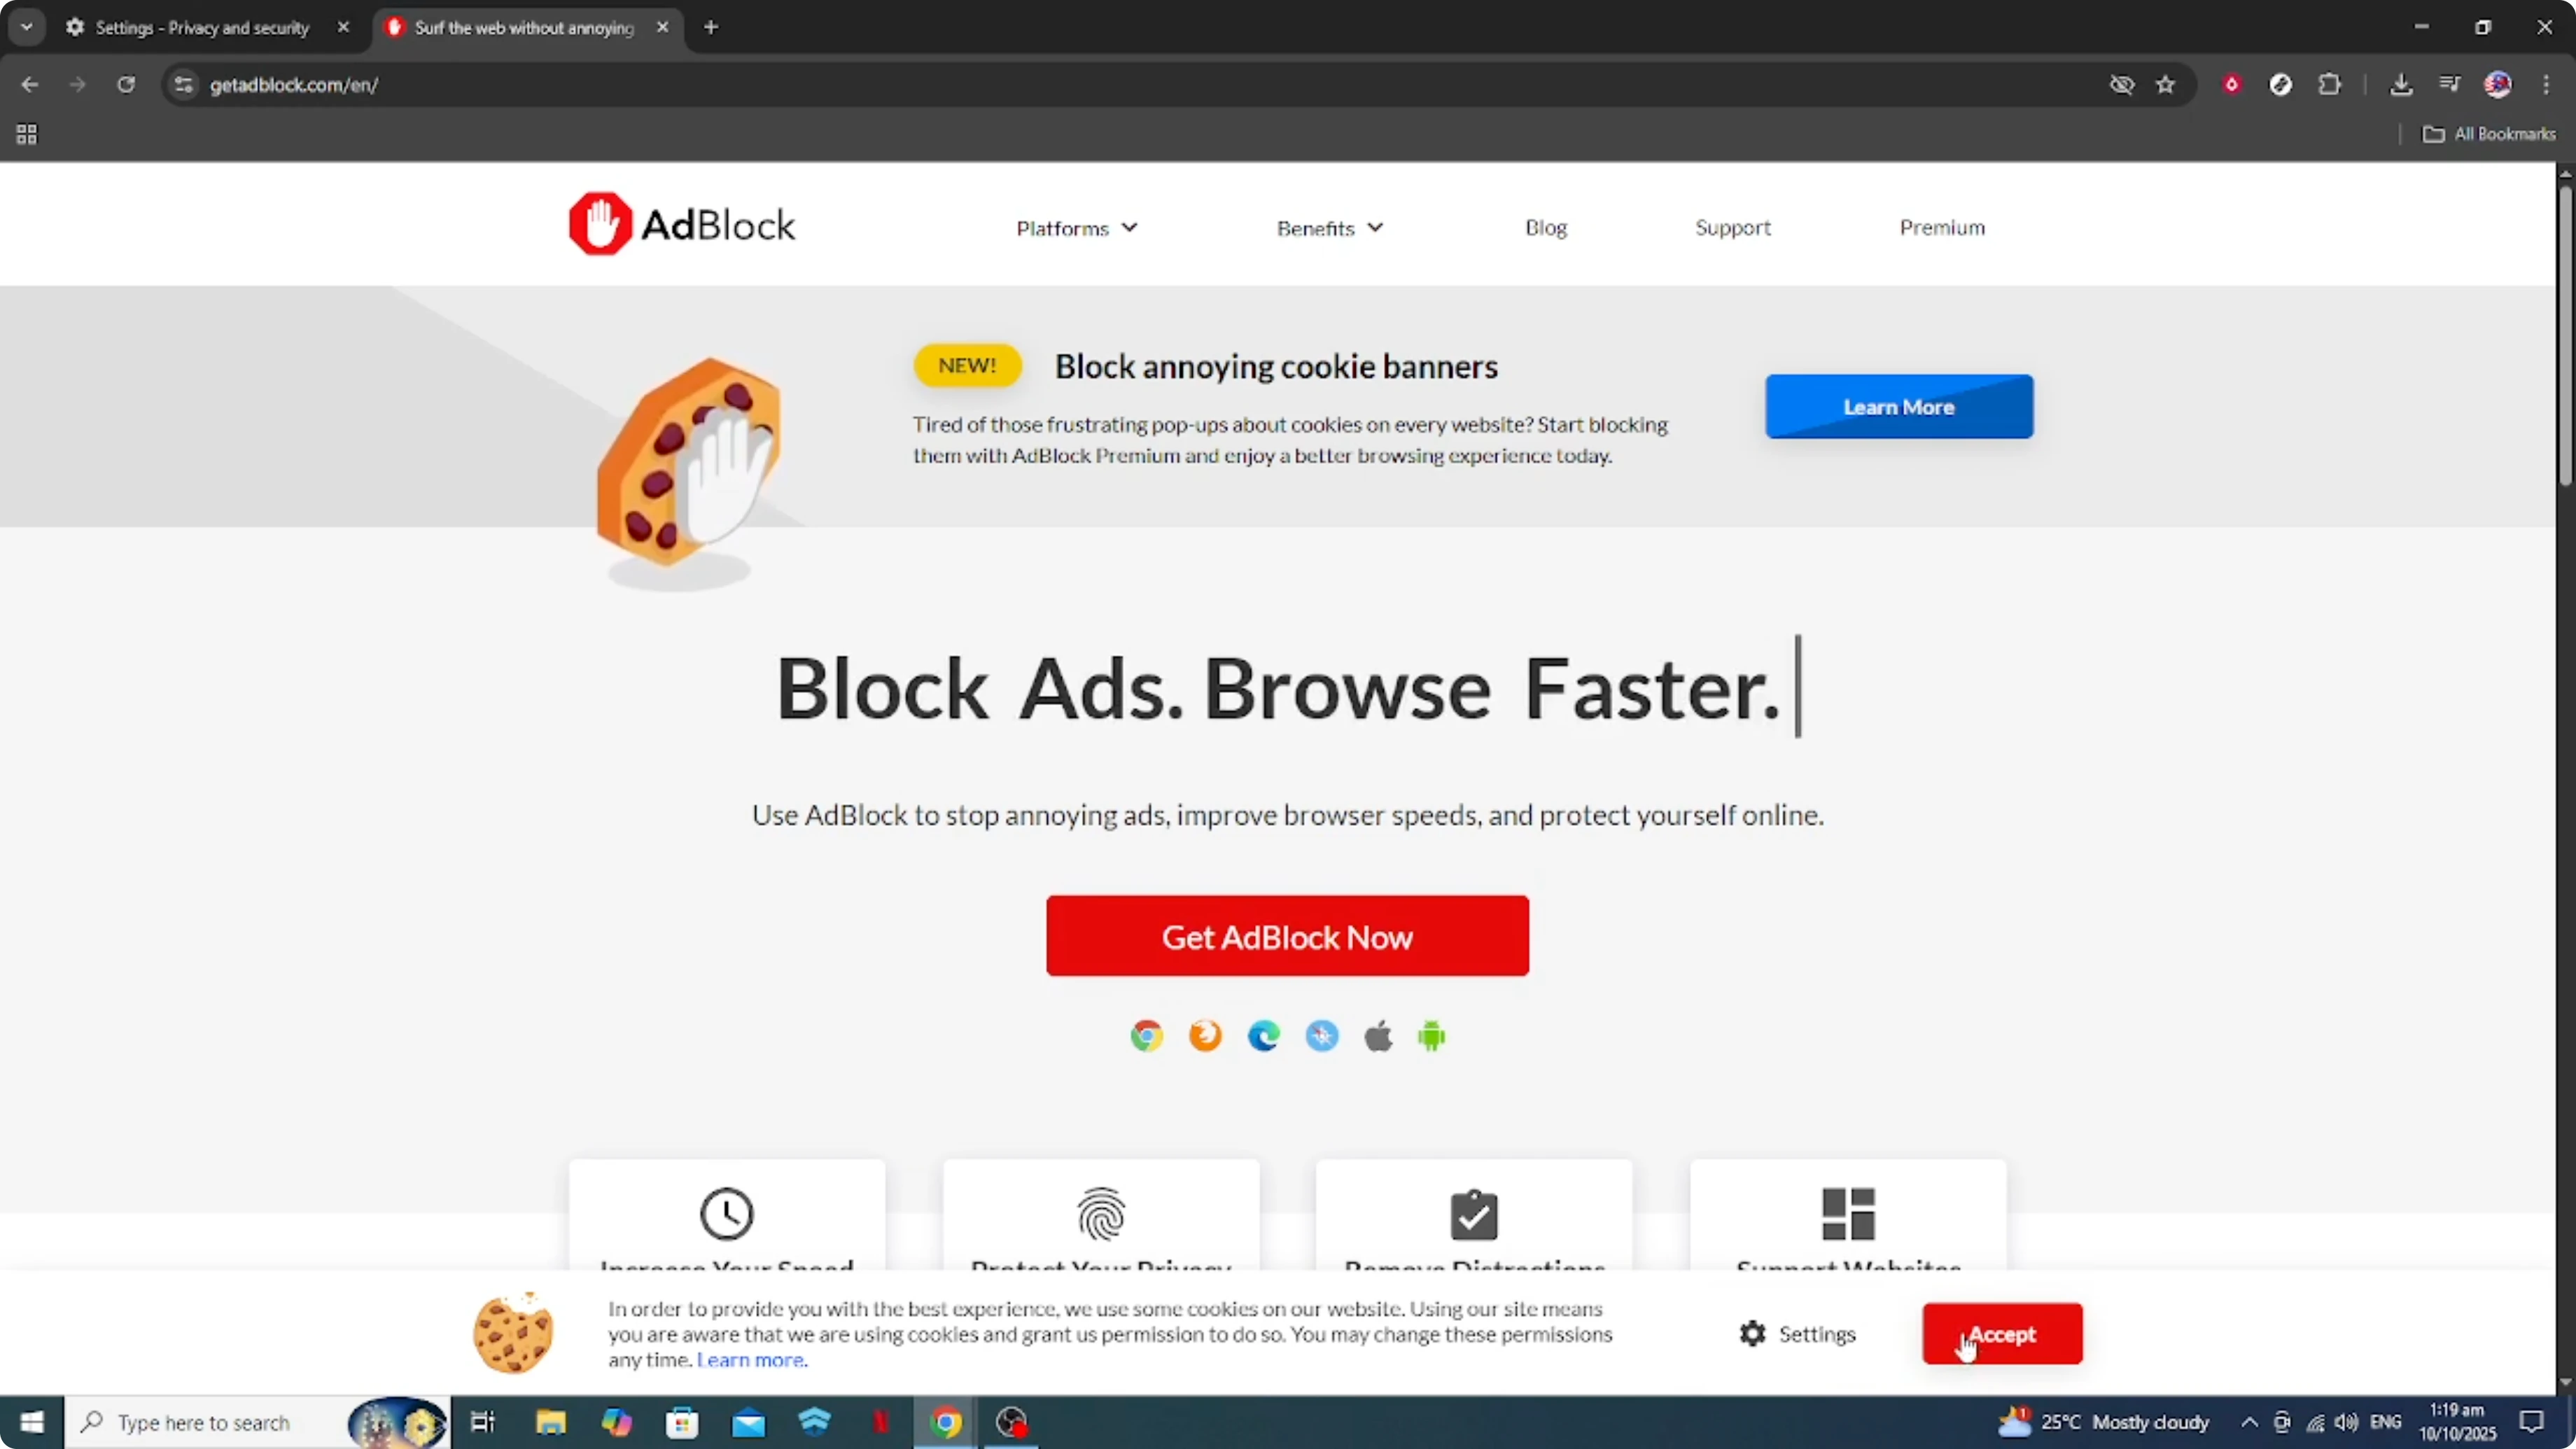
Task: Click the Learn more link in the cookie notice
Action: click(x=751, y=1359)
